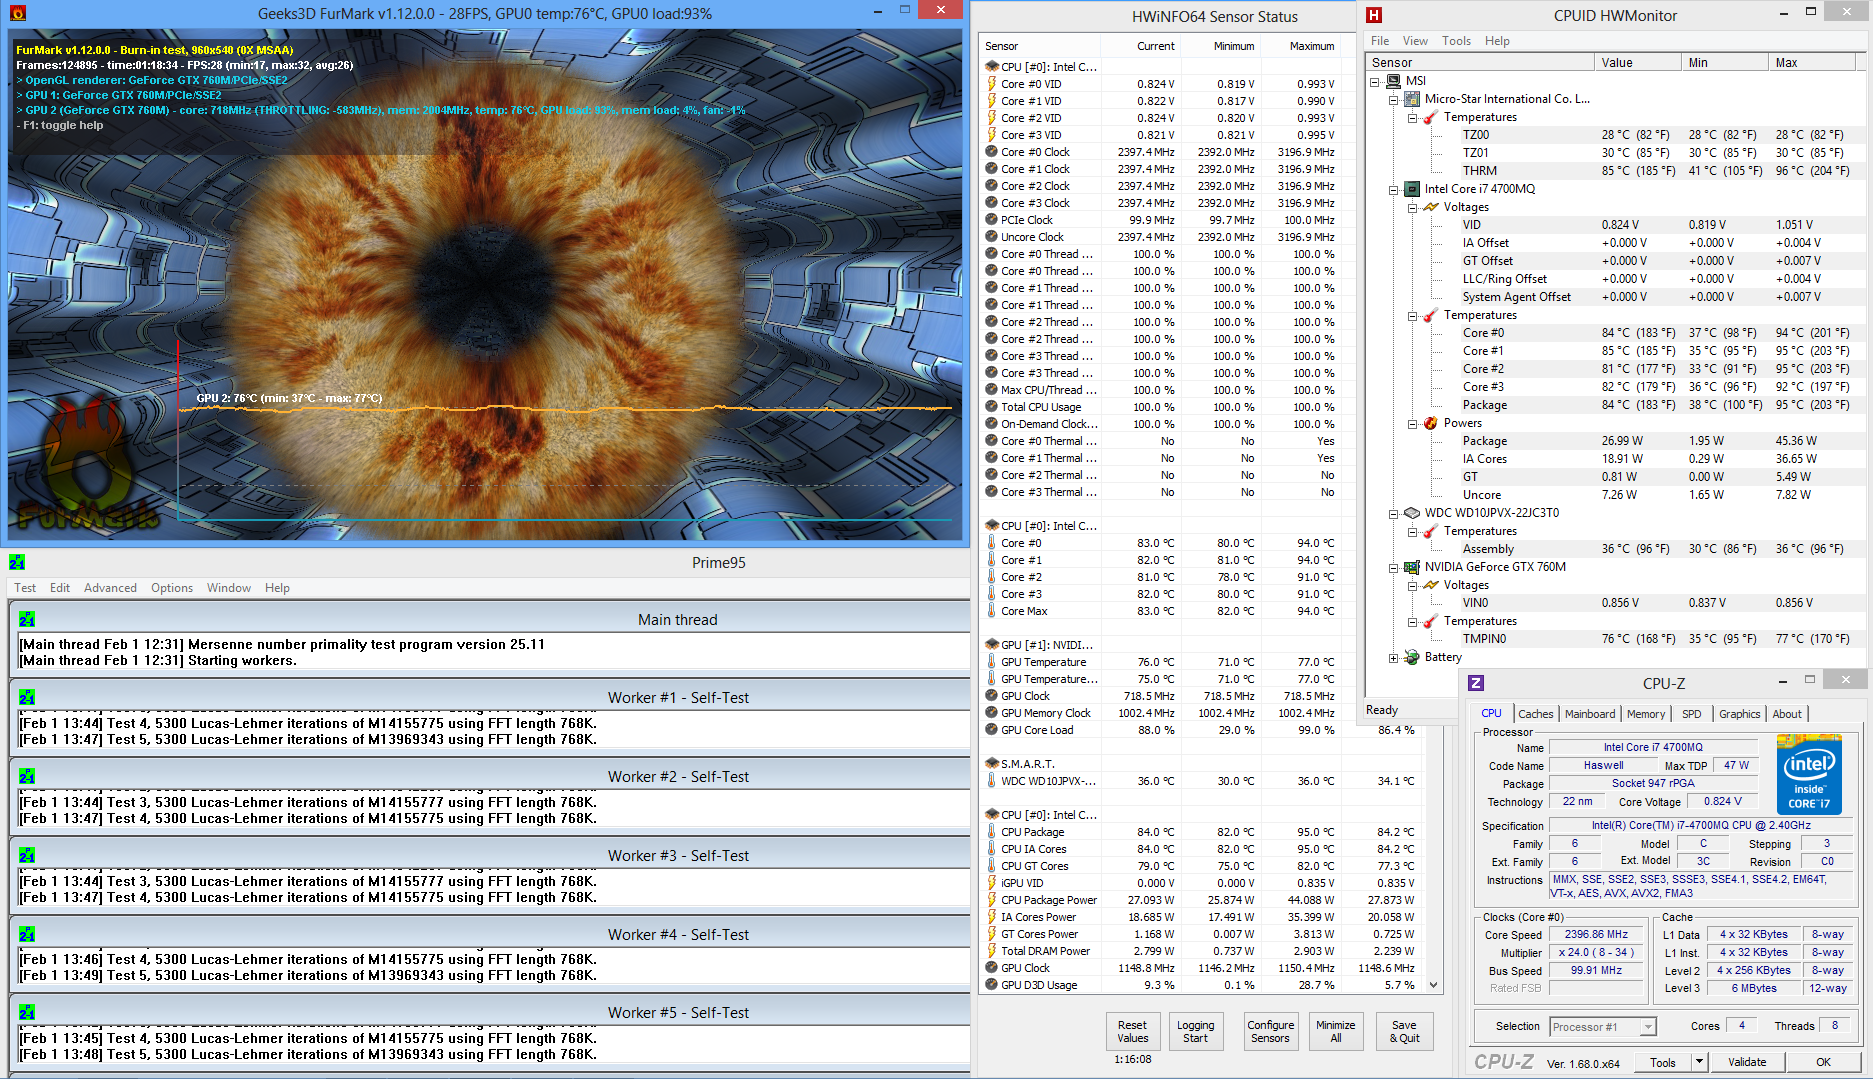Open the Options menu in Prime95
The height and width of the screenshot is (1079, 1873).
tap(172, 588)
